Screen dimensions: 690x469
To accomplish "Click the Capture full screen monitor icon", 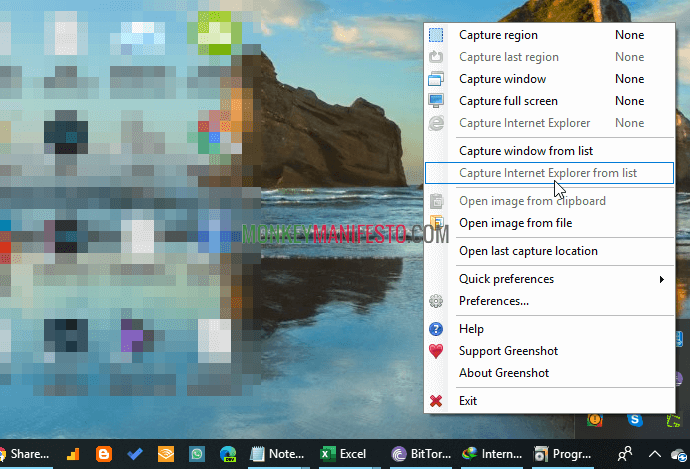I will click(436, 101).
